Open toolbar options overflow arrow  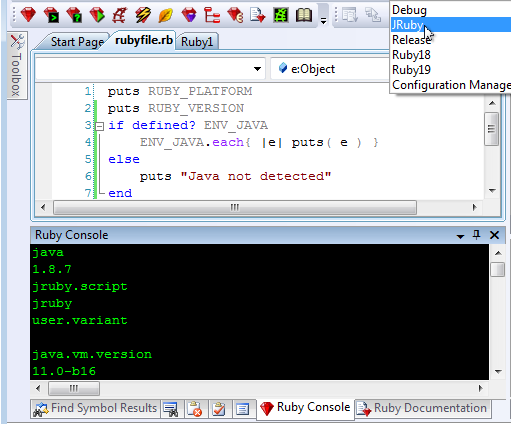point(323,21)
